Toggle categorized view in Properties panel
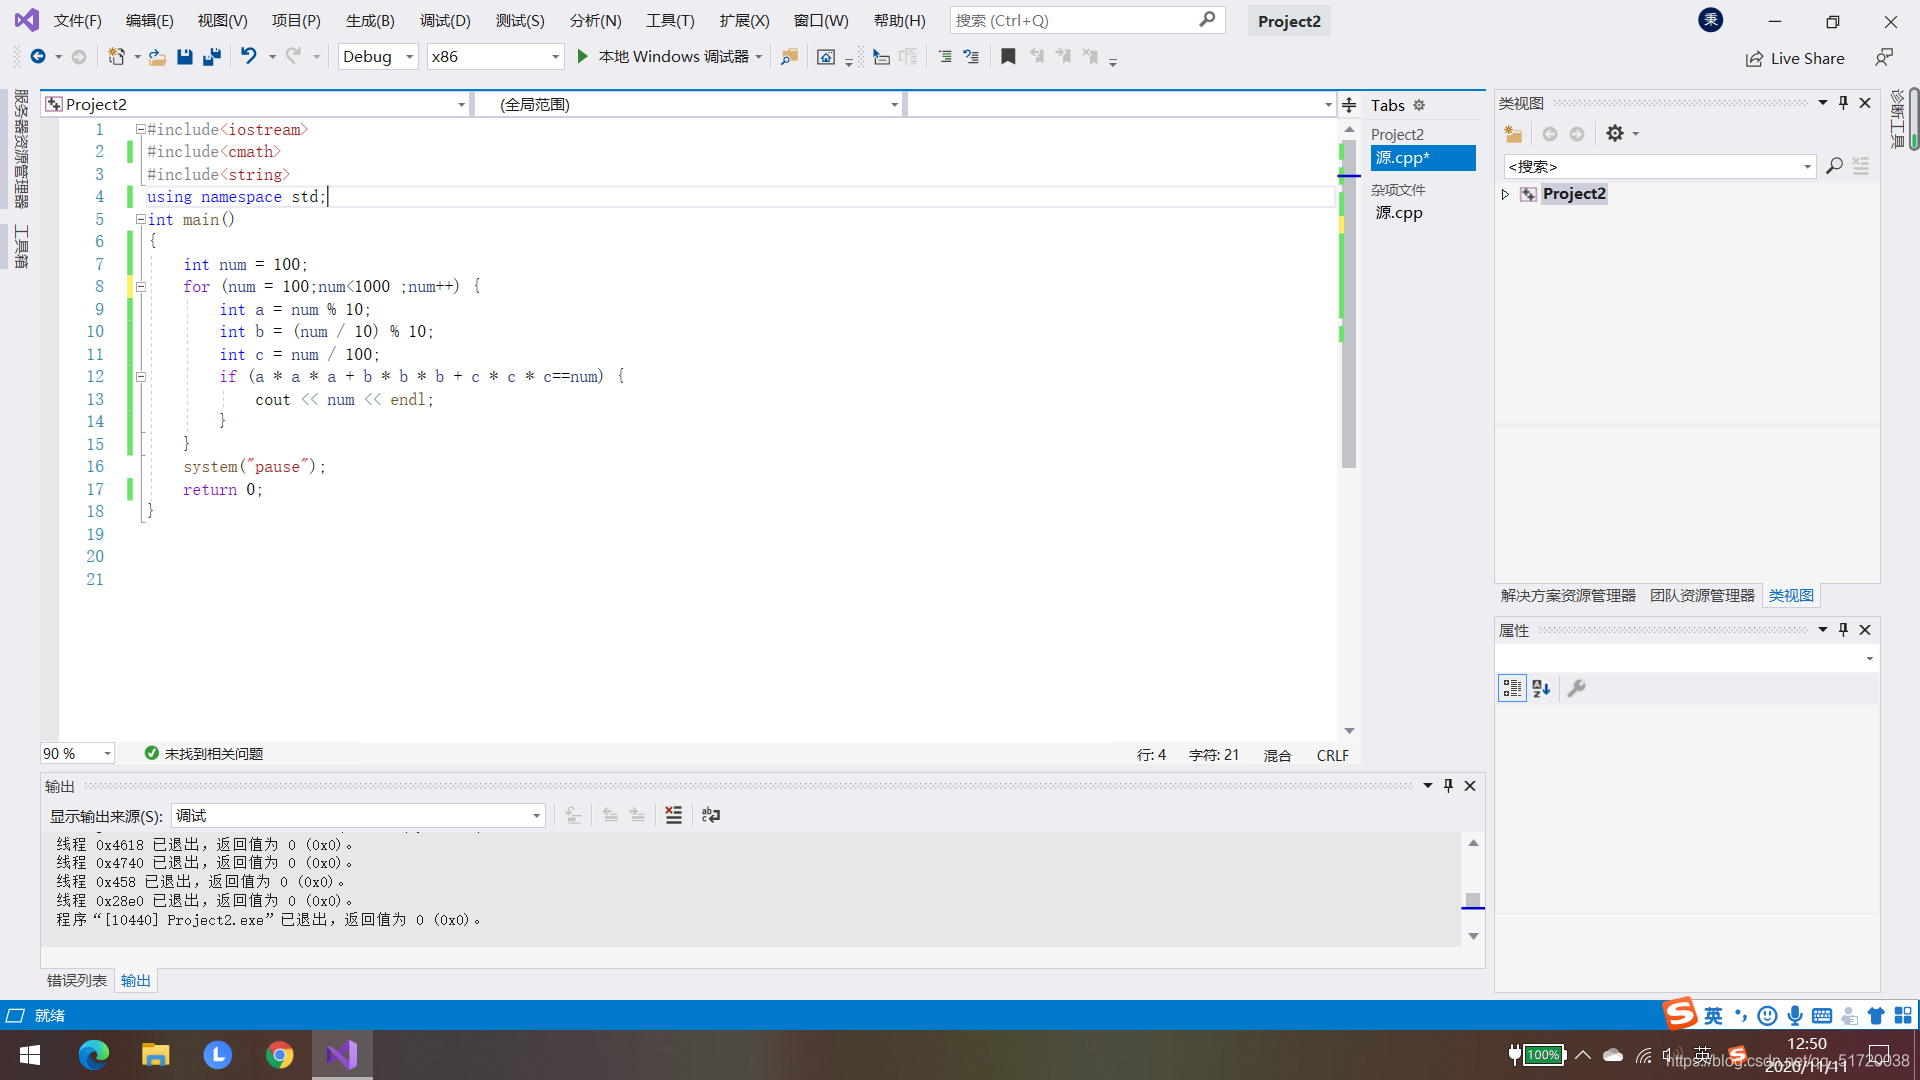The width and height of the screenshot is (1920, 1080). (1512, 688)
